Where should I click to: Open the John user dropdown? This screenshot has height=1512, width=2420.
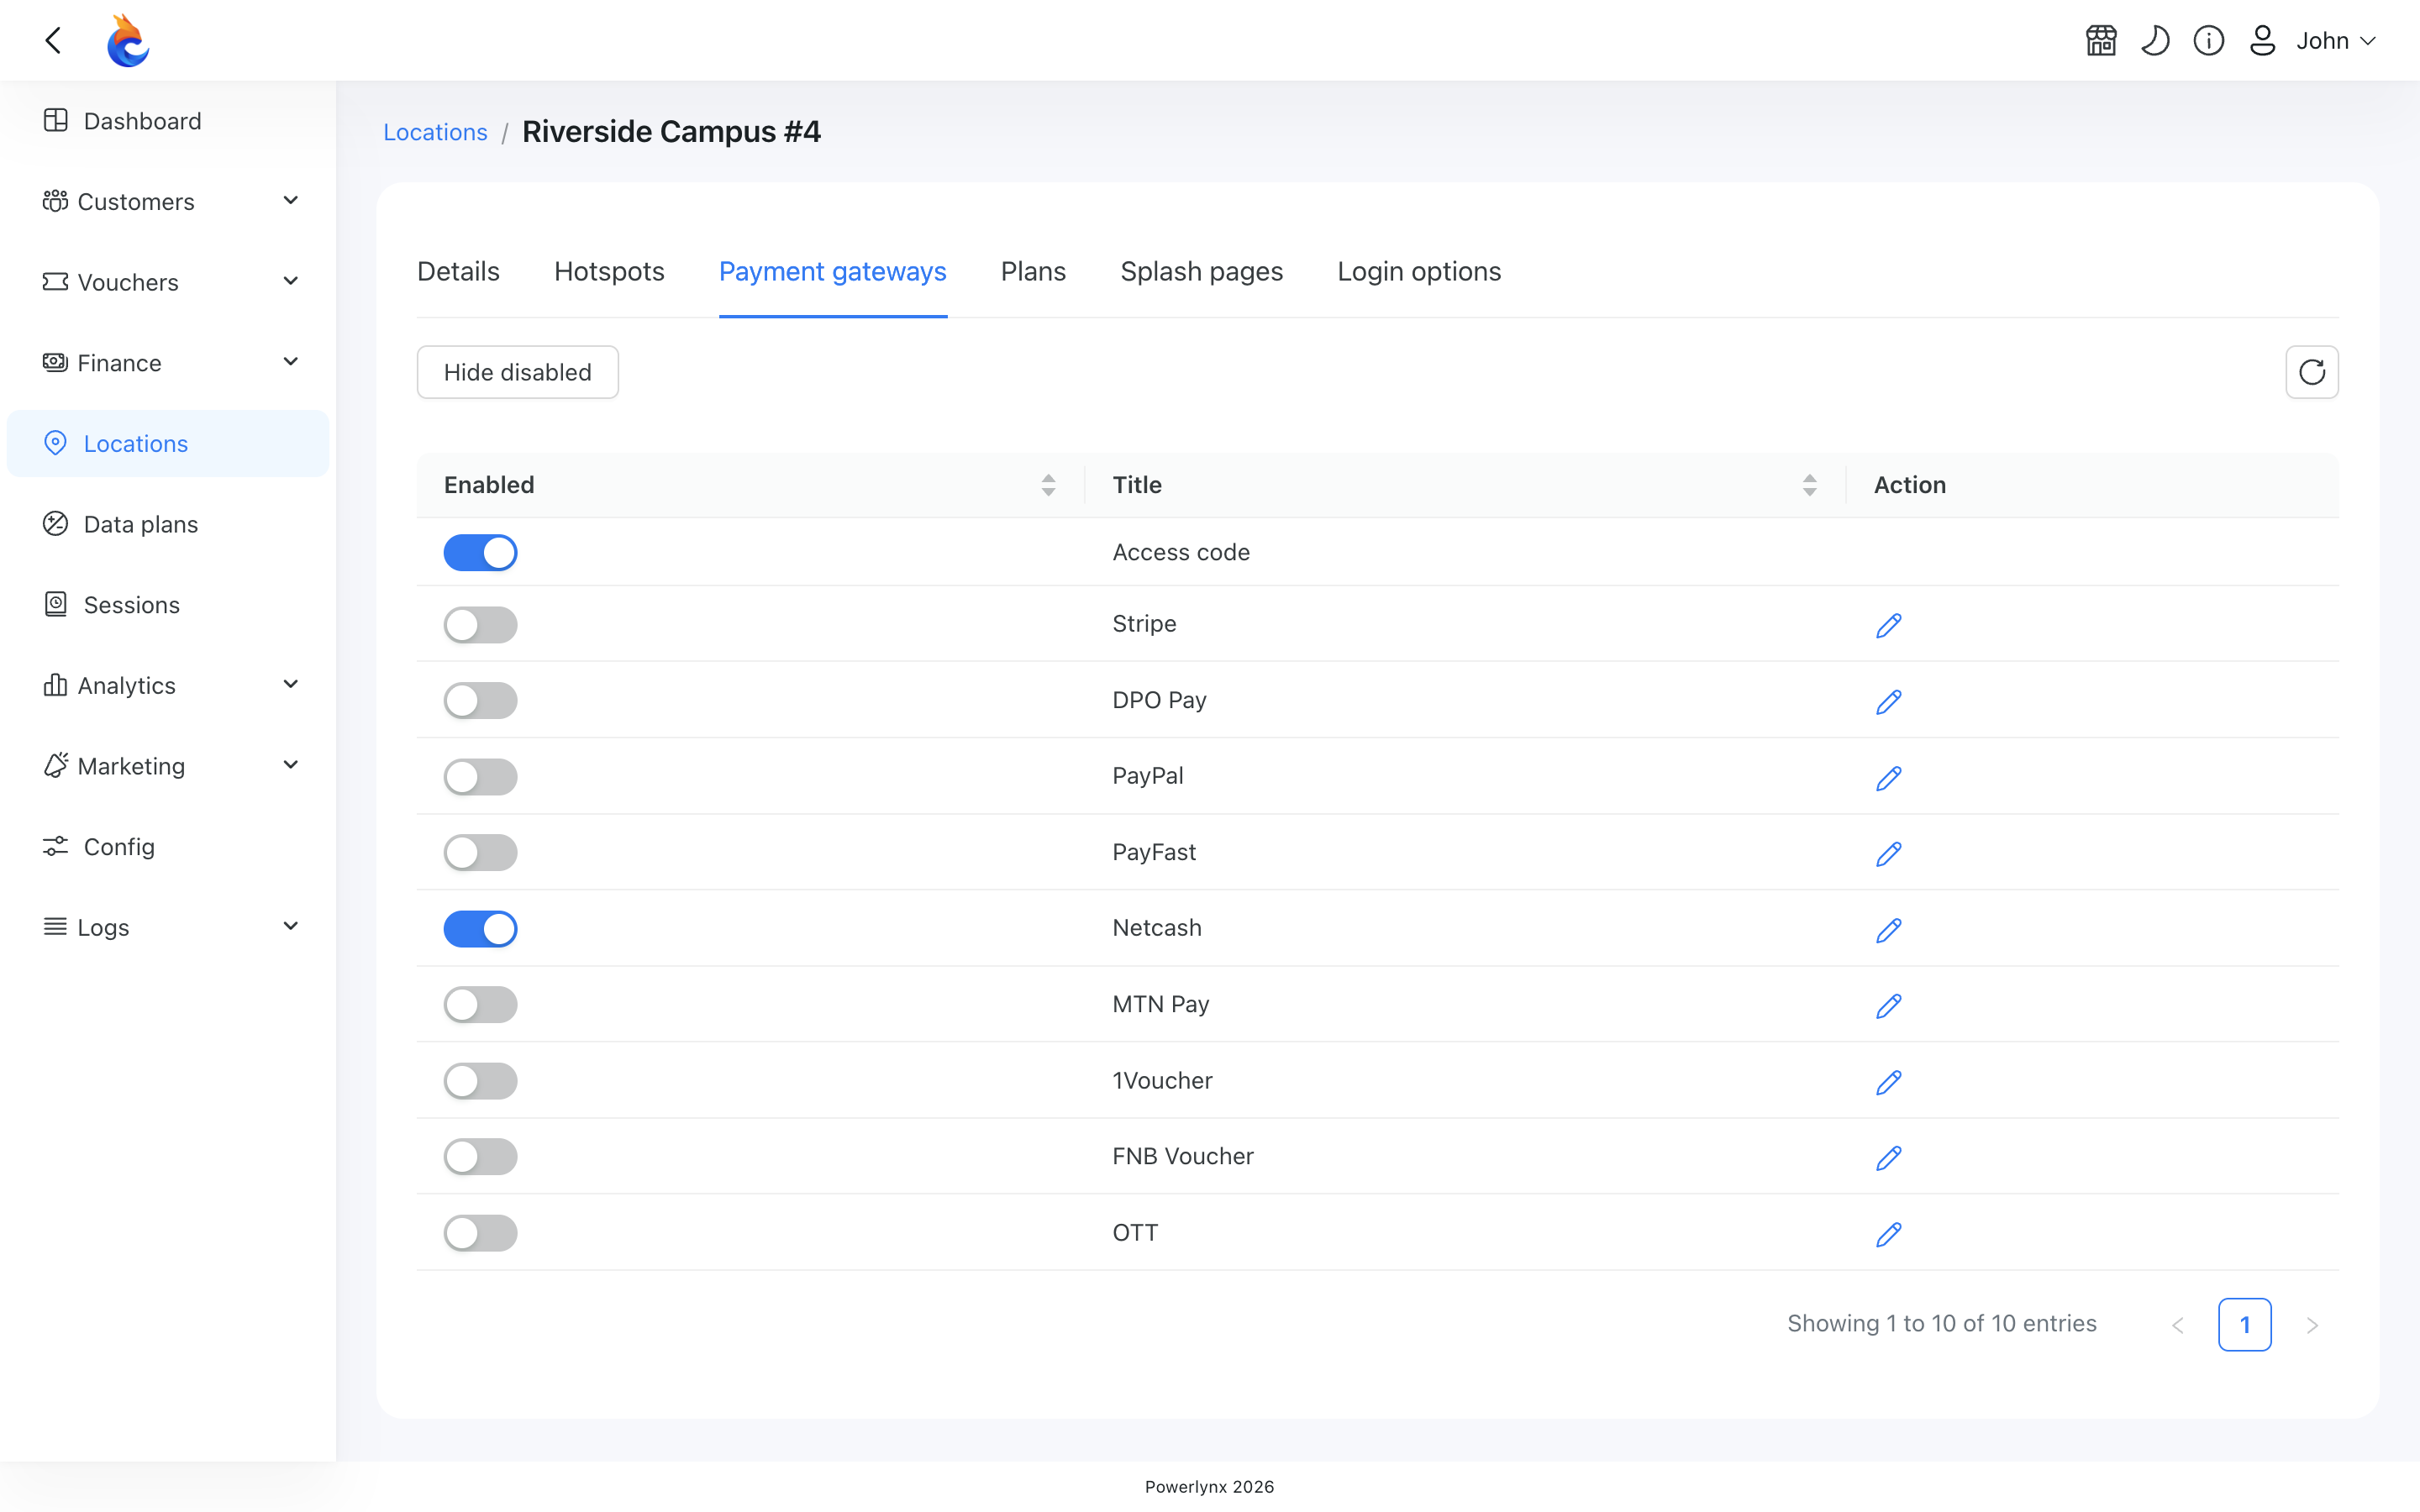click(x=2335, y=41)
